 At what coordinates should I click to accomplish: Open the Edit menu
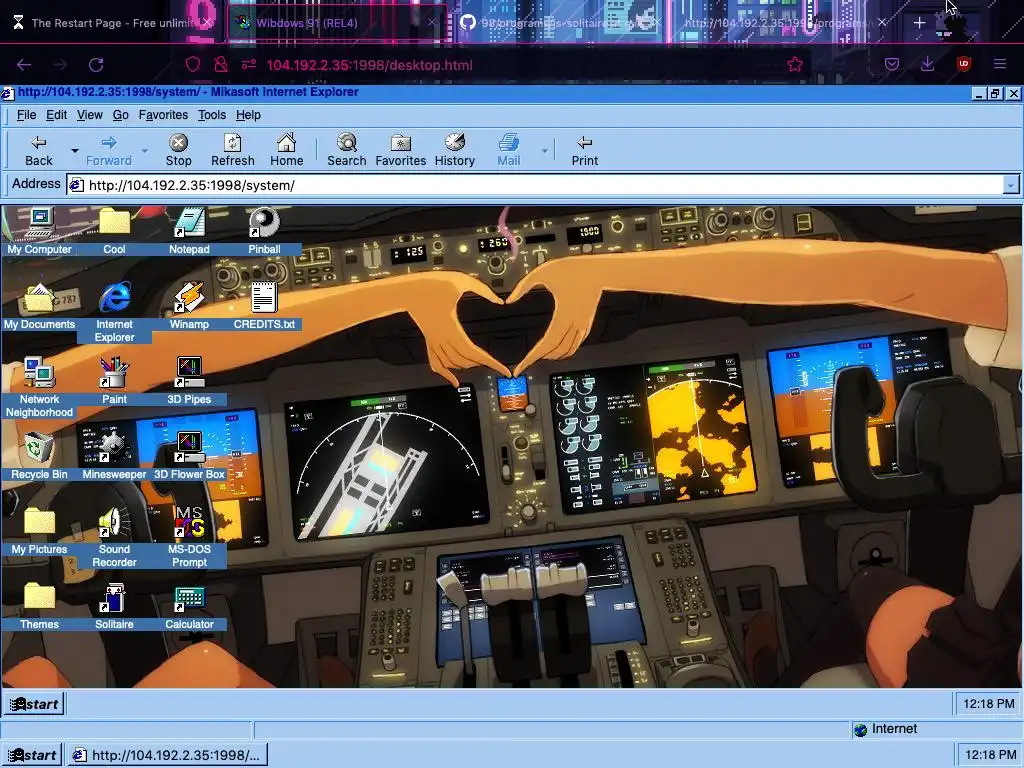click(x=56, y=115)
